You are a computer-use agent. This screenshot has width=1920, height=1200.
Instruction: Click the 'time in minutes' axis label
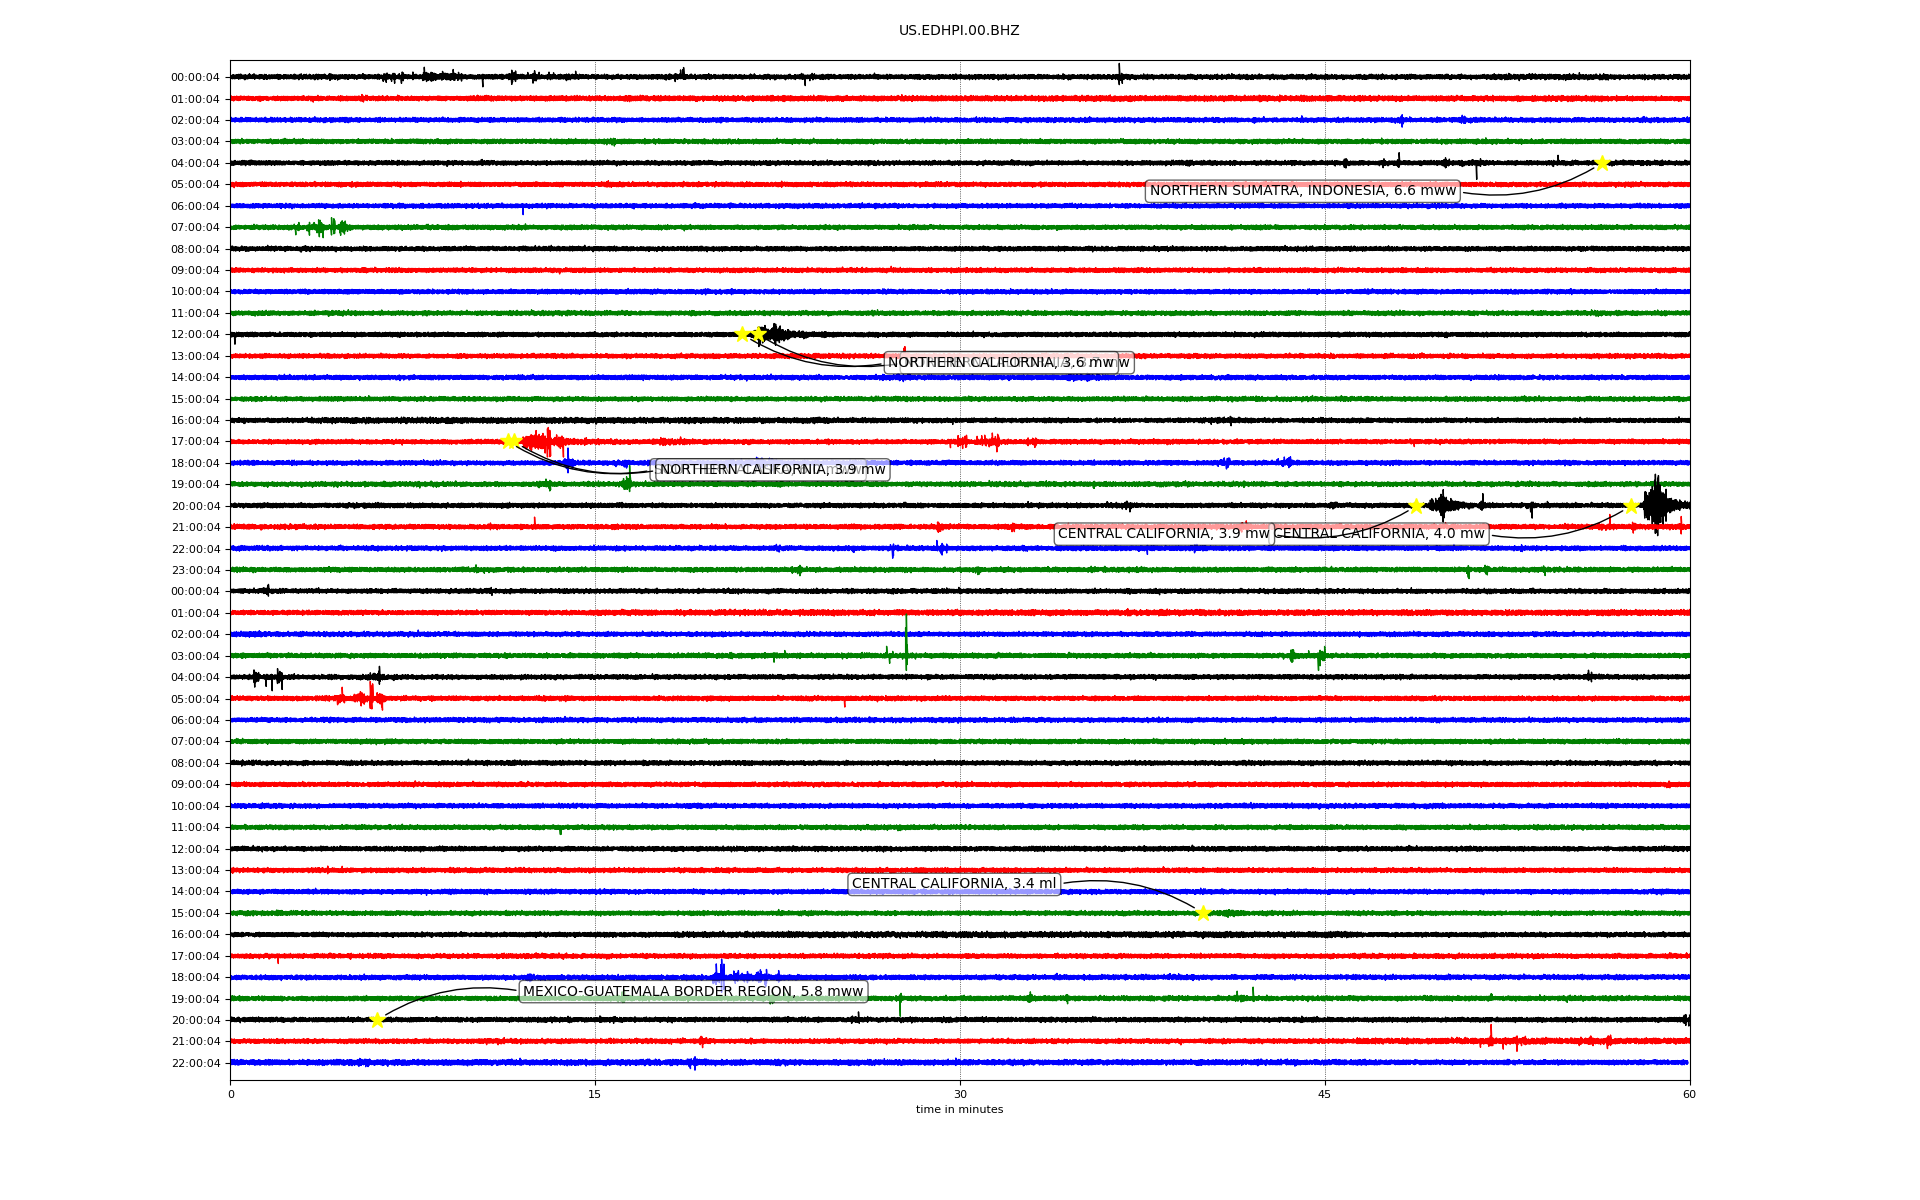coord(958,1110)
